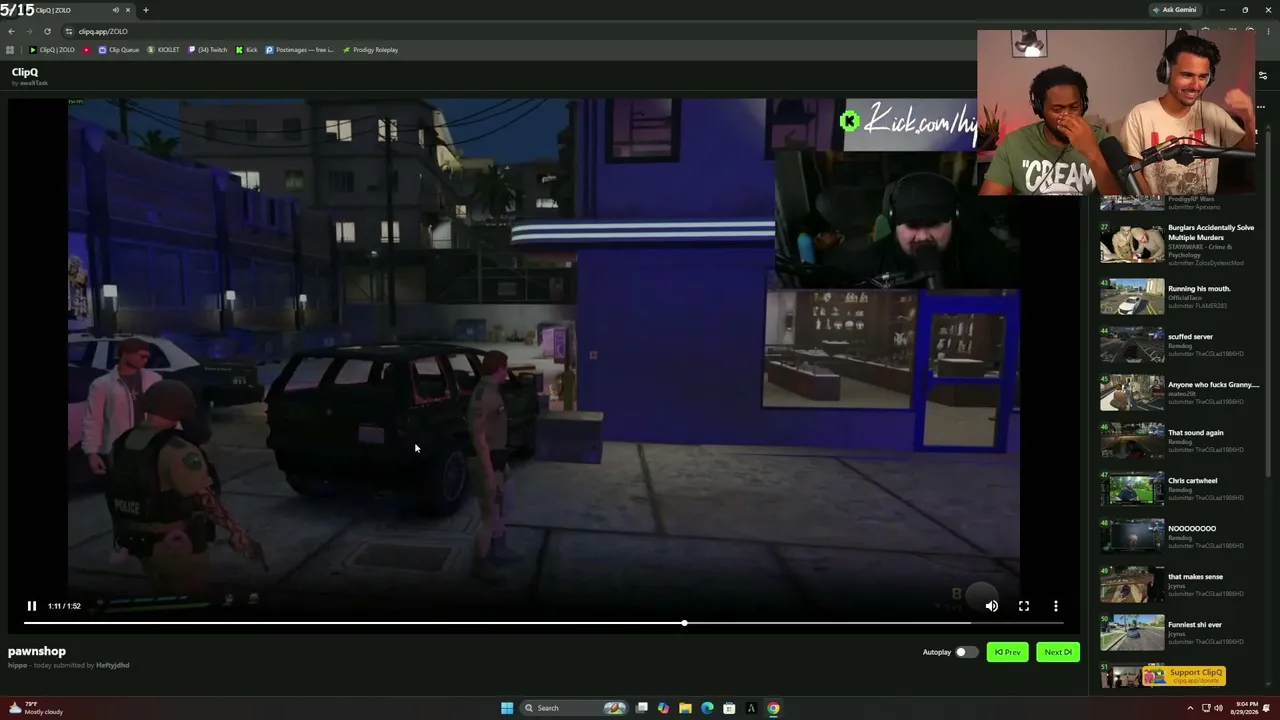Select the 'NOOOOOOOO' clip title
The image size is (1280, 720).
1192,529
